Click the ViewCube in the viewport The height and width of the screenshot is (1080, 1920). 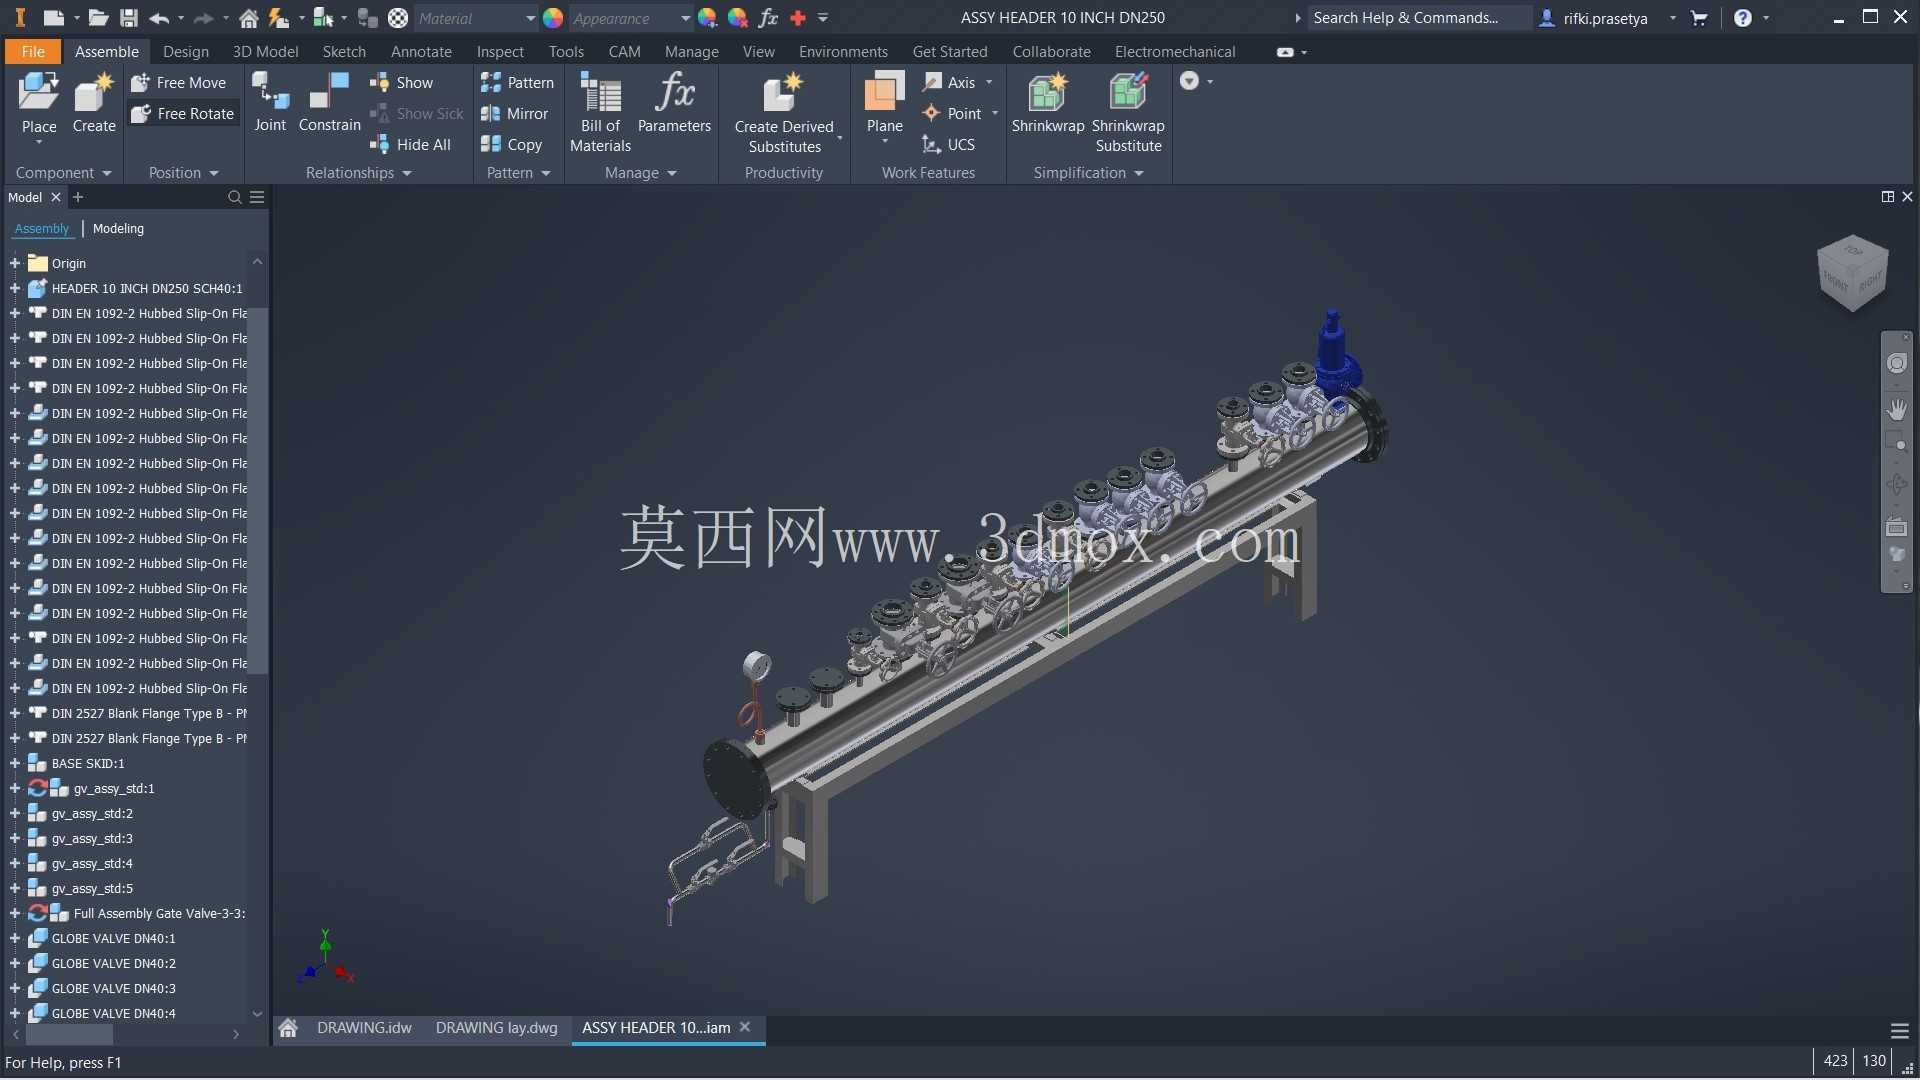(1852, 273)
